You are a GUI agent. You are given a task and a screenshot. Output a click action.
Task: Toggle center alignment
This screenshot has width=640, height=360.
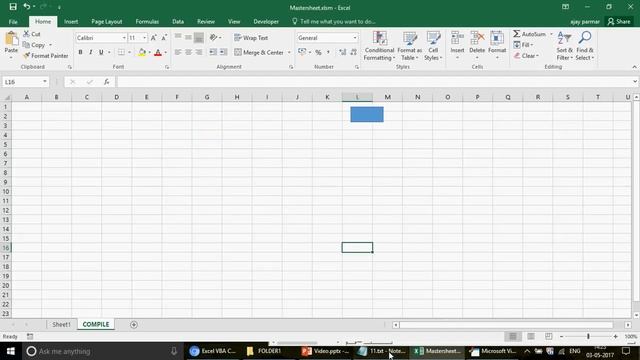click(188, 52)
